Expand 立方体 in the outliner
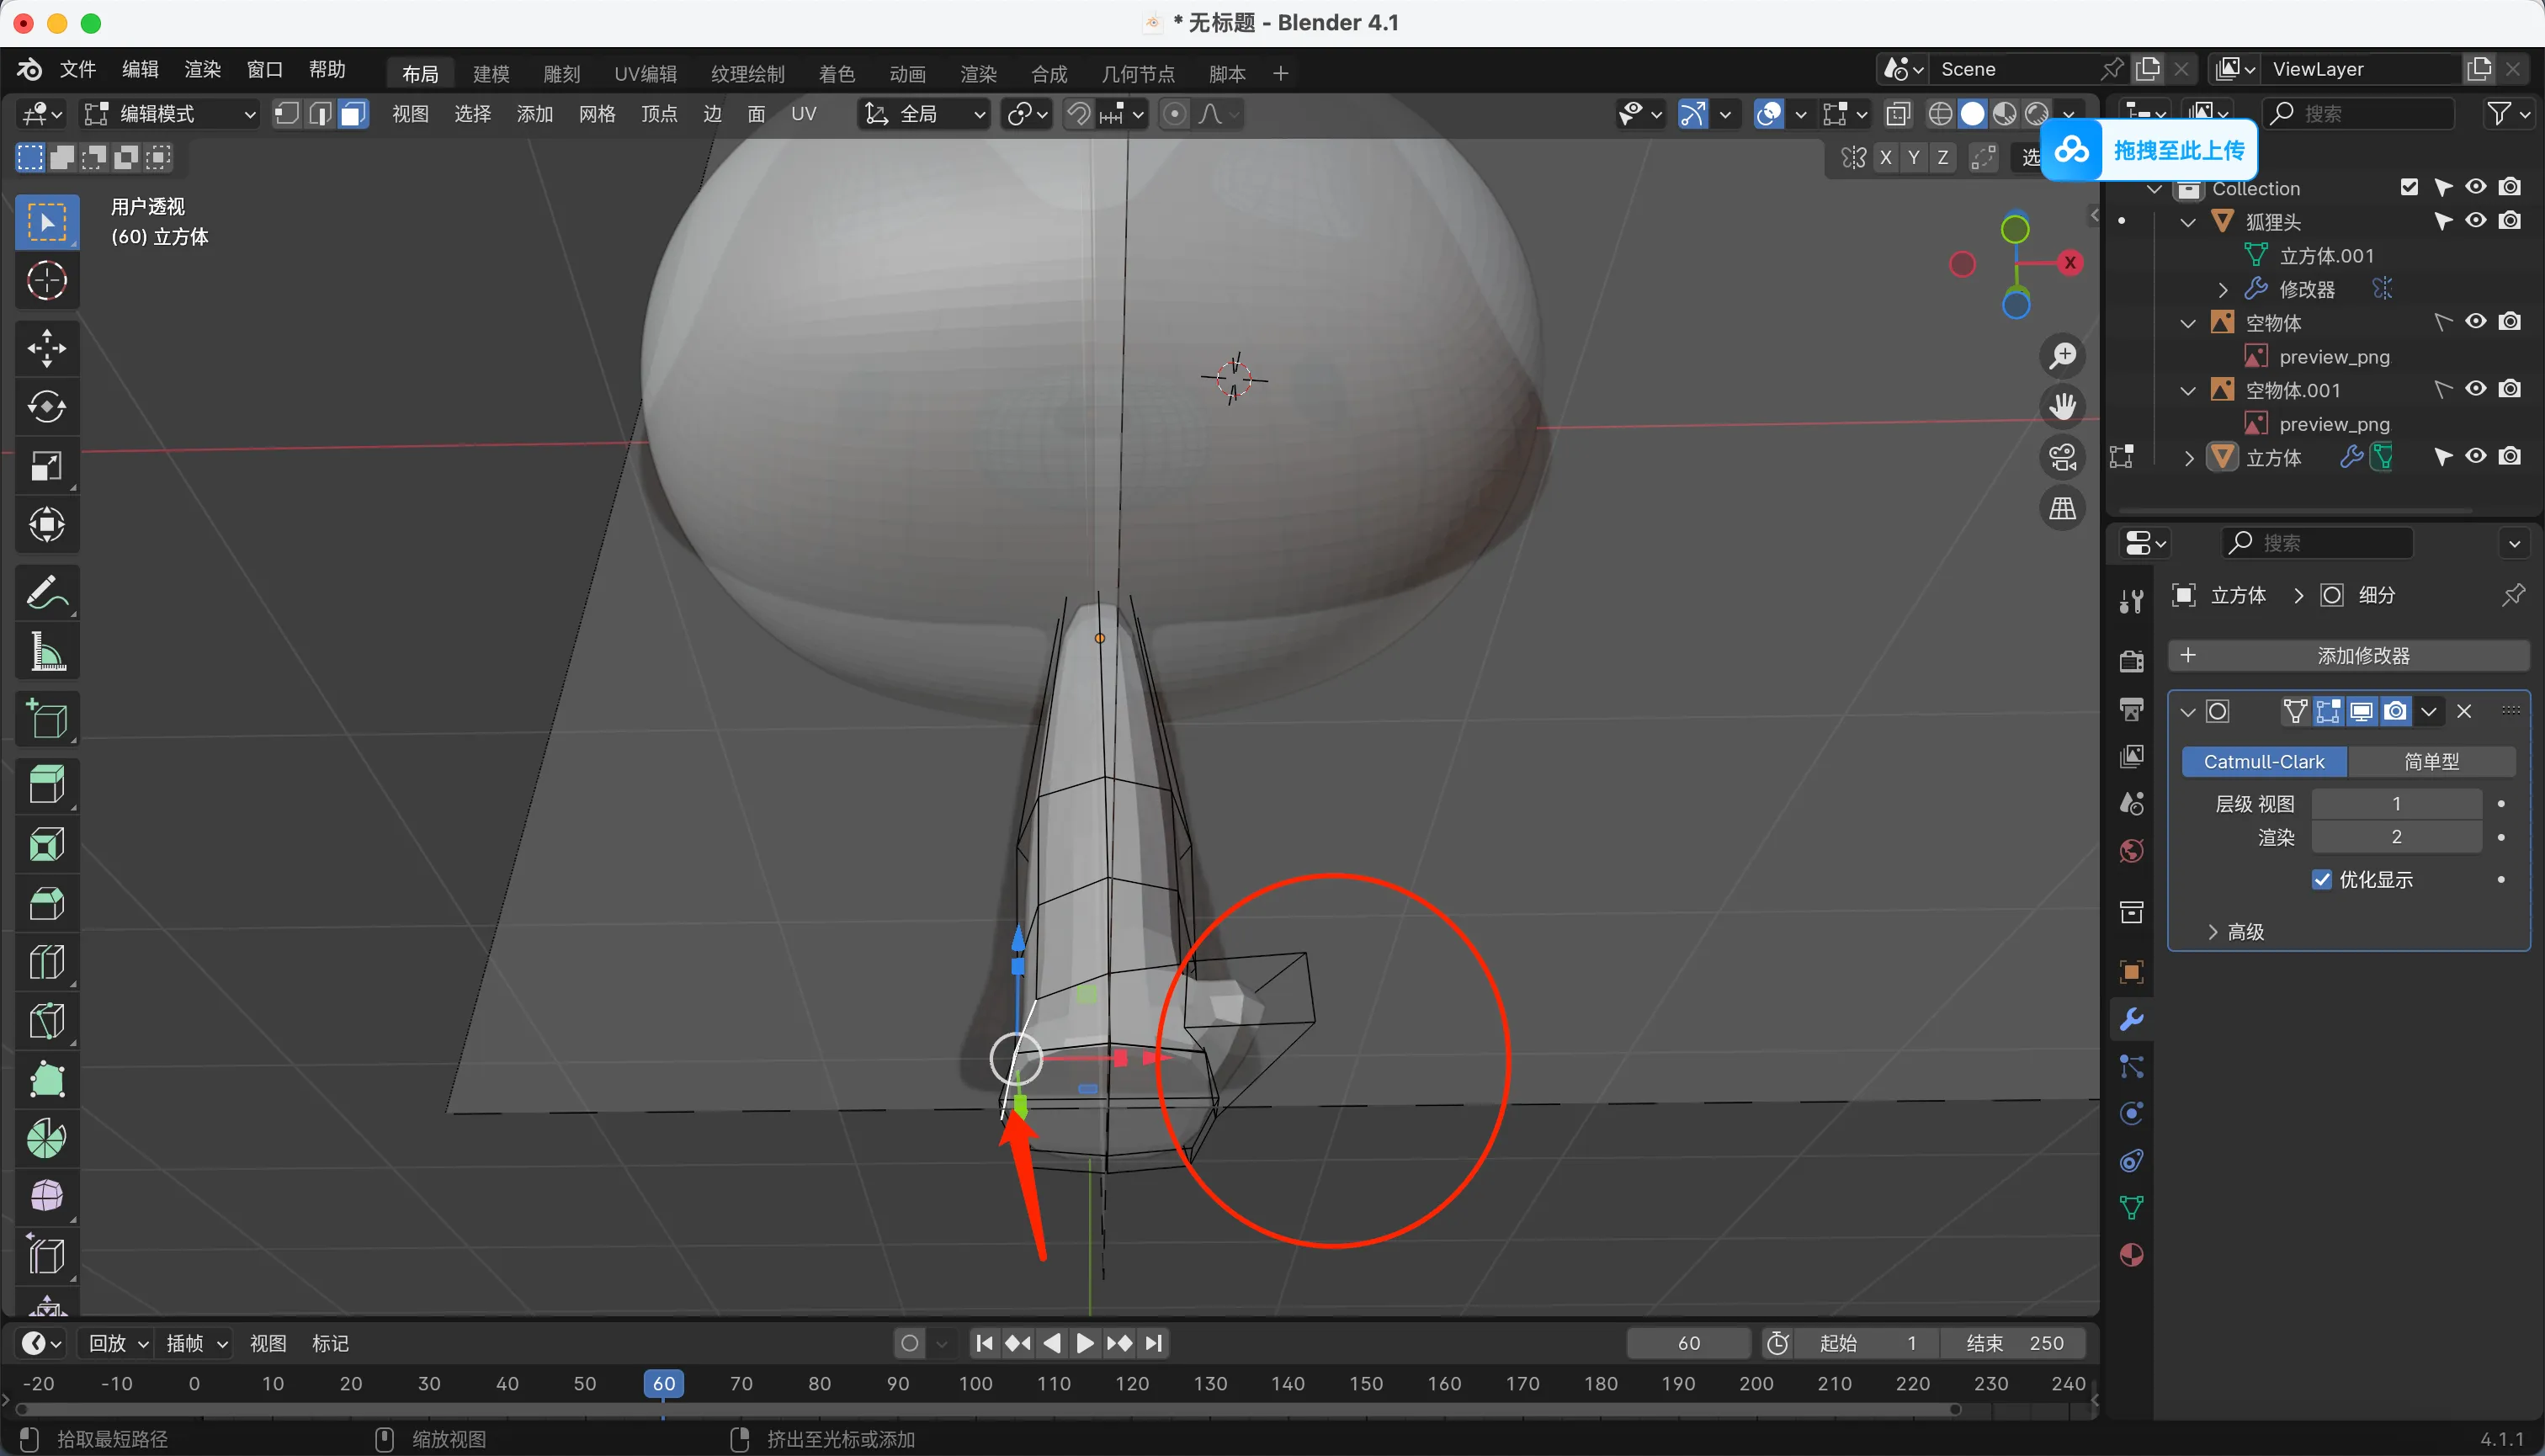This screenshot has height=1456, width=2545. pos(2188,458)
